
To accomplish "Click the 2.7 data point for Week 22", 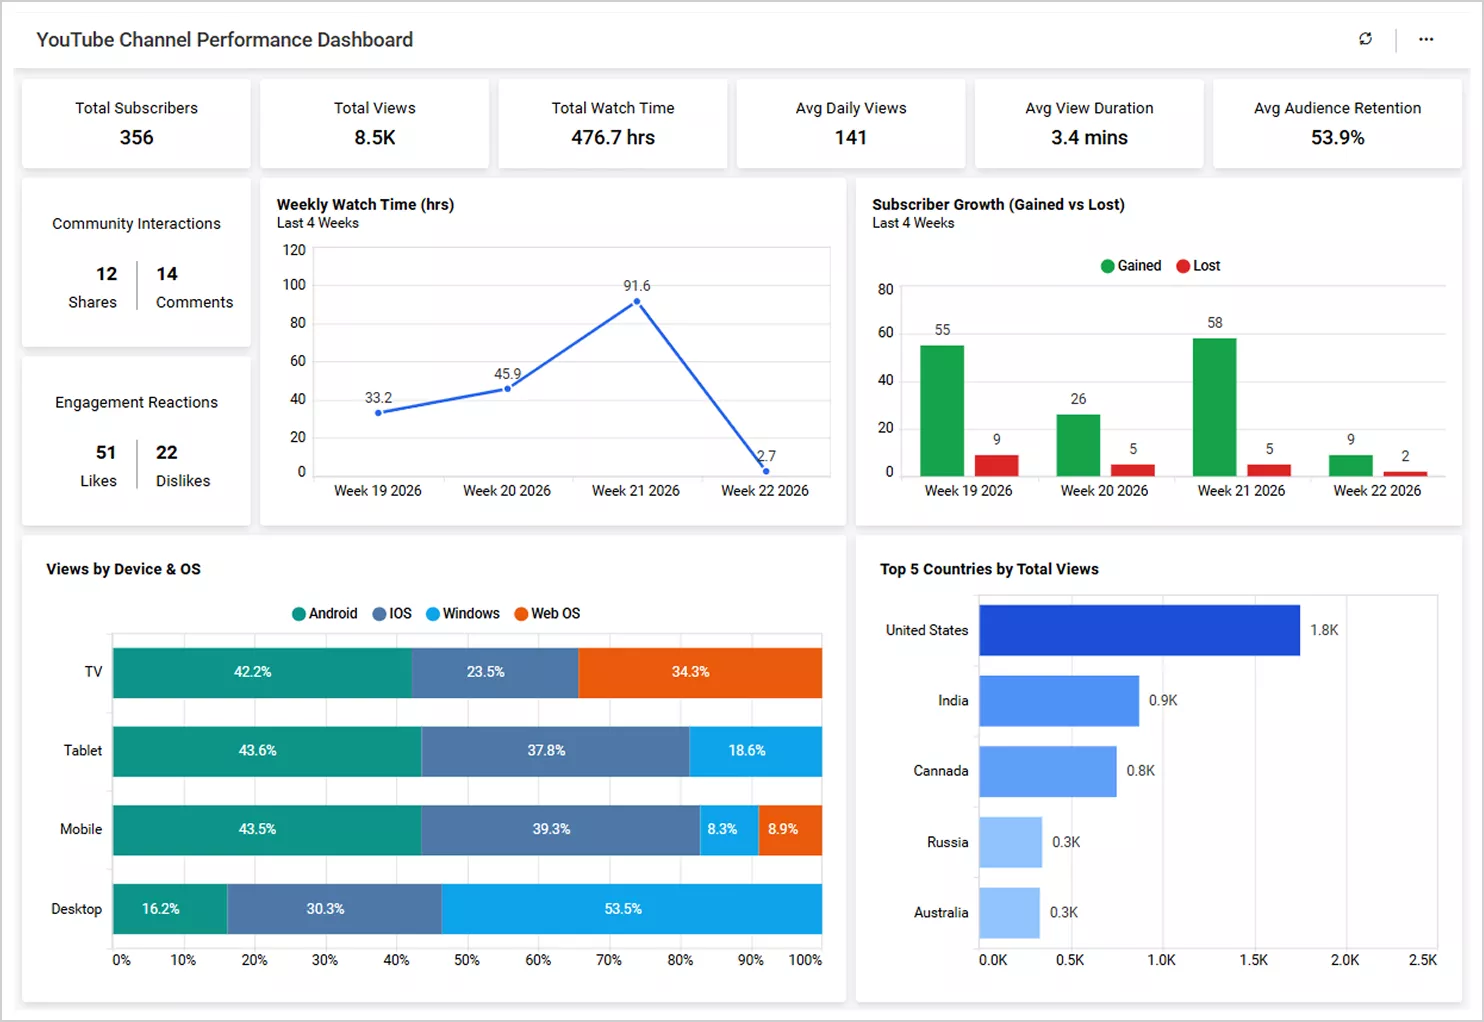I will (x=766, y=471).
